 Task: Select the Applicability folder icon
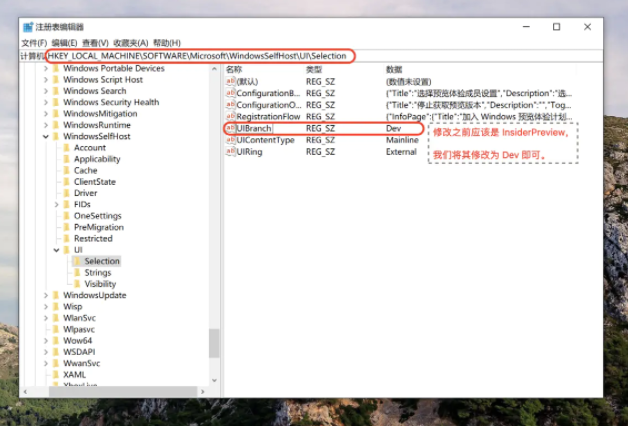point(67,159)
